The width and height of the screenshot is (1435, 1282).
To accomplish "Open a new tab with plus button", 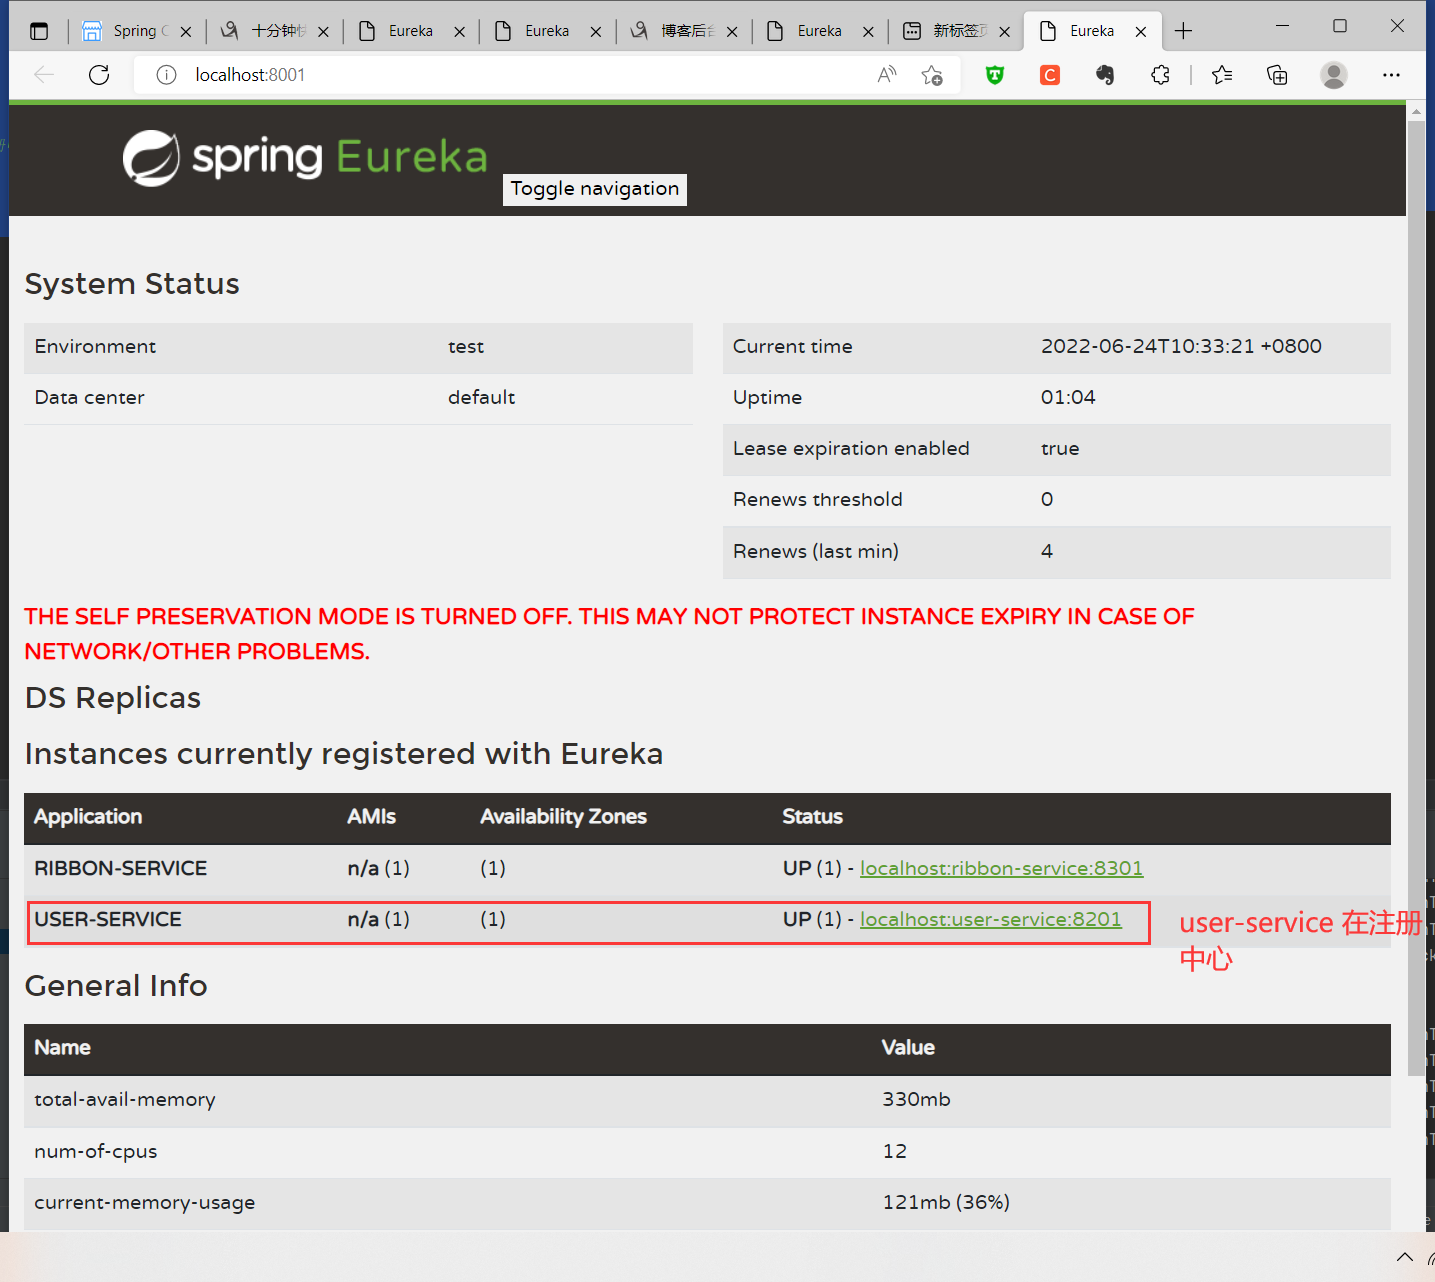I will point(1184,31).
